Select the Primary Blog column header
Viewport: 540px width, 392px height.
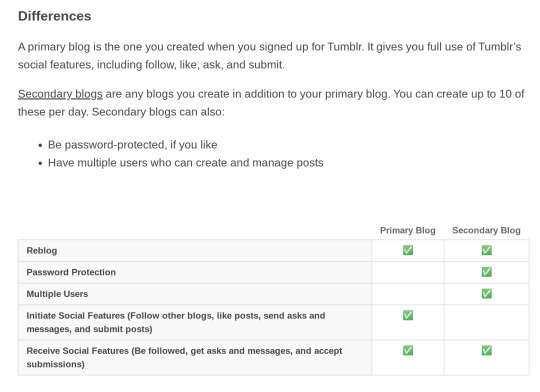(x=408, y=230)
